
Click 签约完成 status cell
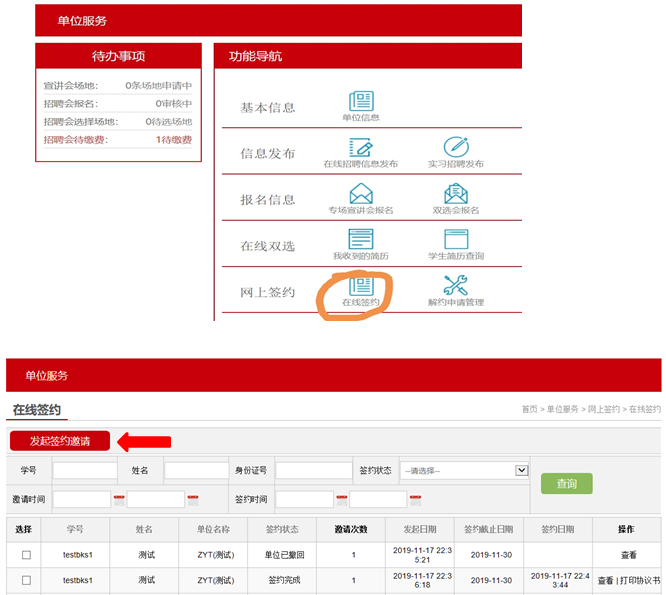coord(284,580)
